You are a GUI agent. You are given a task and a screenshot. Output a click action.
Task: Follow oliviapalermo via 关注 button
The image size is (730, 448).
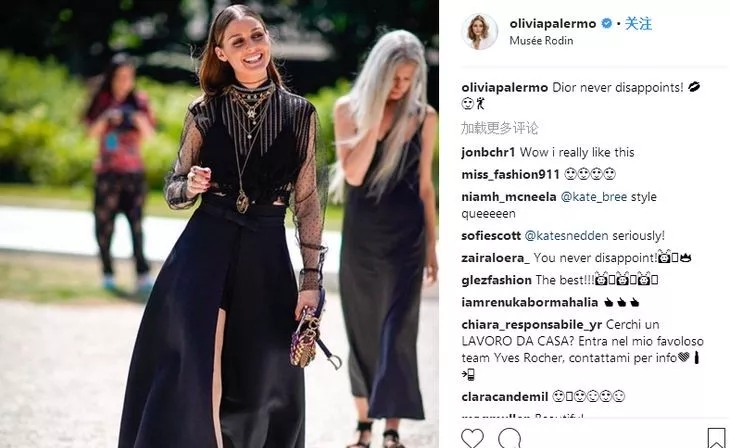(638, 23)
